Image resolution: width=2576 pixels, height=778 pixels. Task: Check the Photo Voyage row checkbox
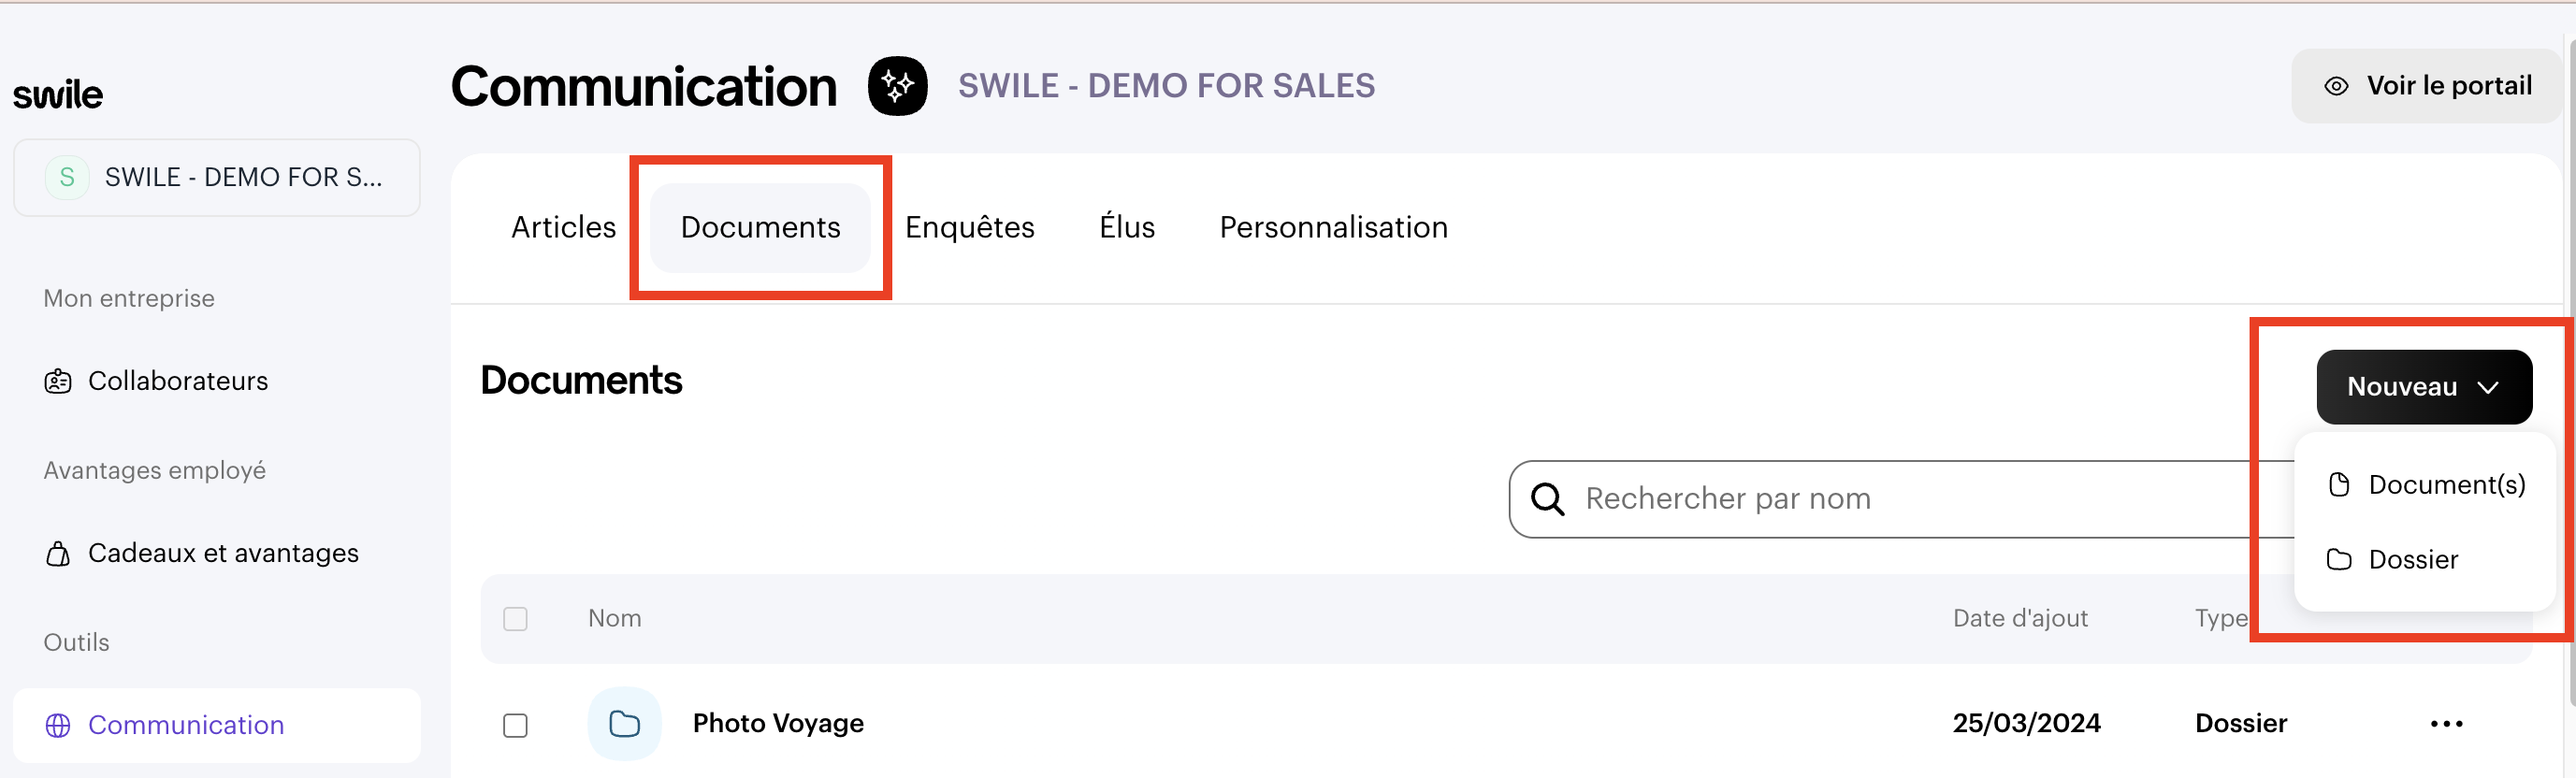(515, 724)
